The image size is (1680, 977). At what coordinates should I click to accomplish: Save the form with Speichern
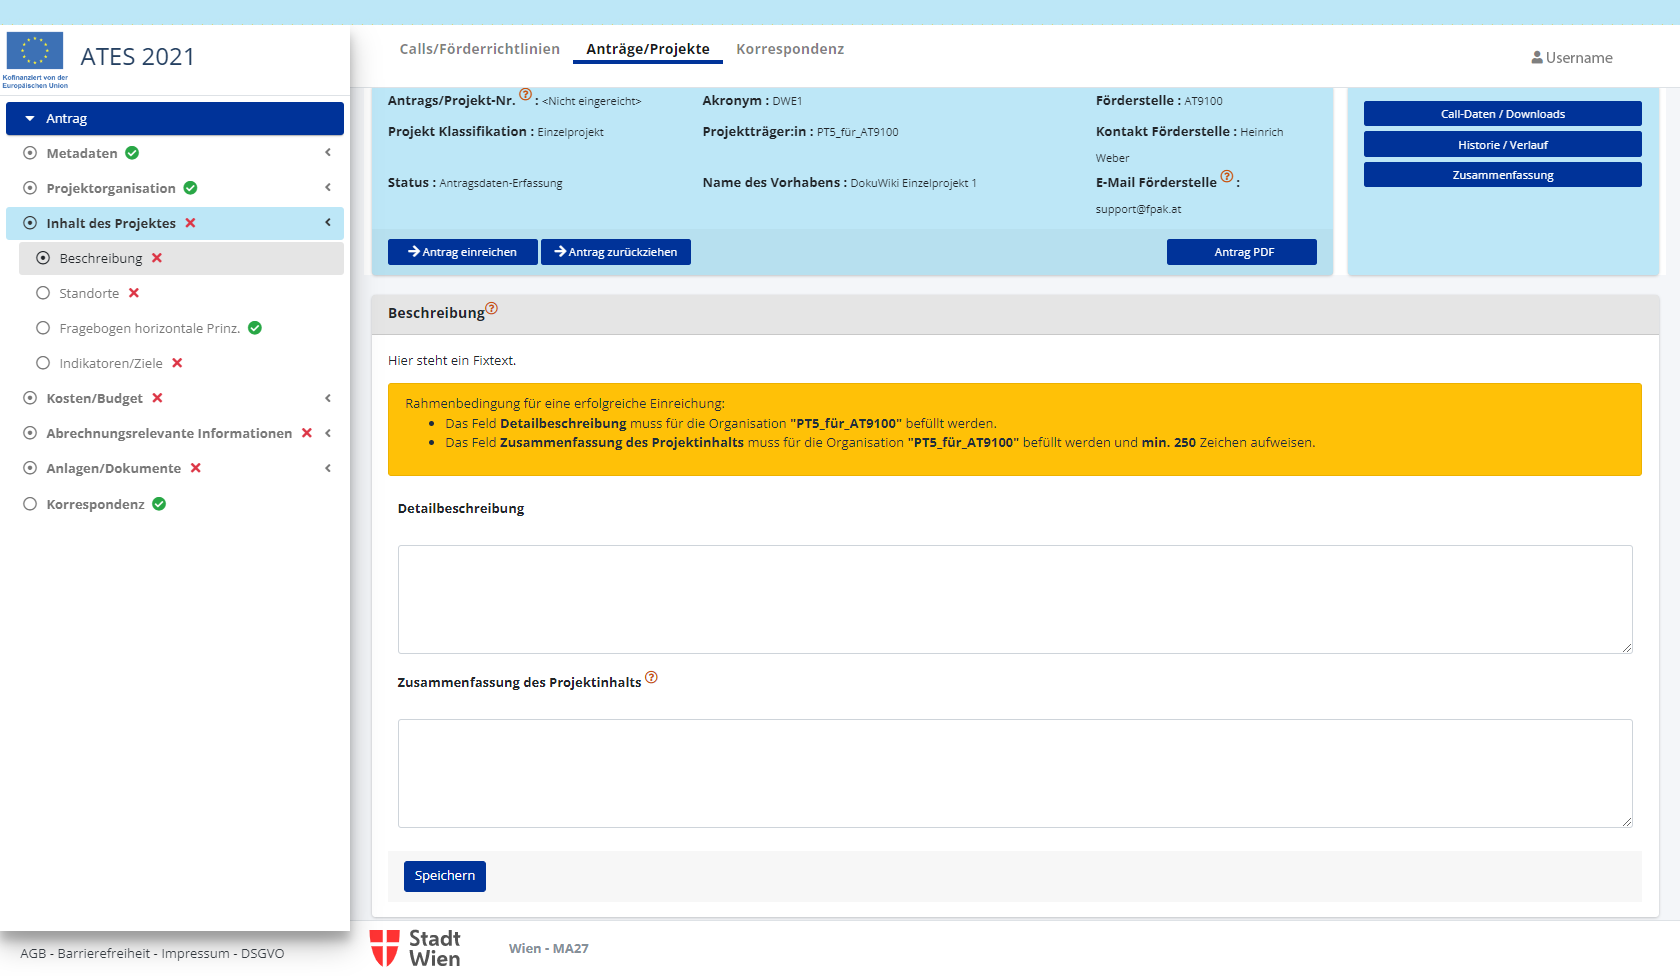pyautogui.click(x=445, y=876)
